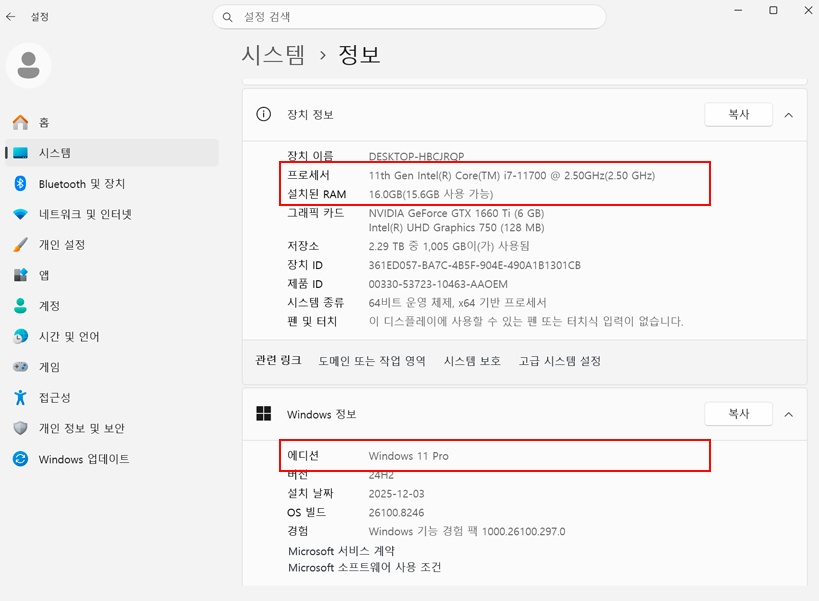Open 앱 settings page
Viewport: 819px width, 601px height.
click(x=111, y=275)
